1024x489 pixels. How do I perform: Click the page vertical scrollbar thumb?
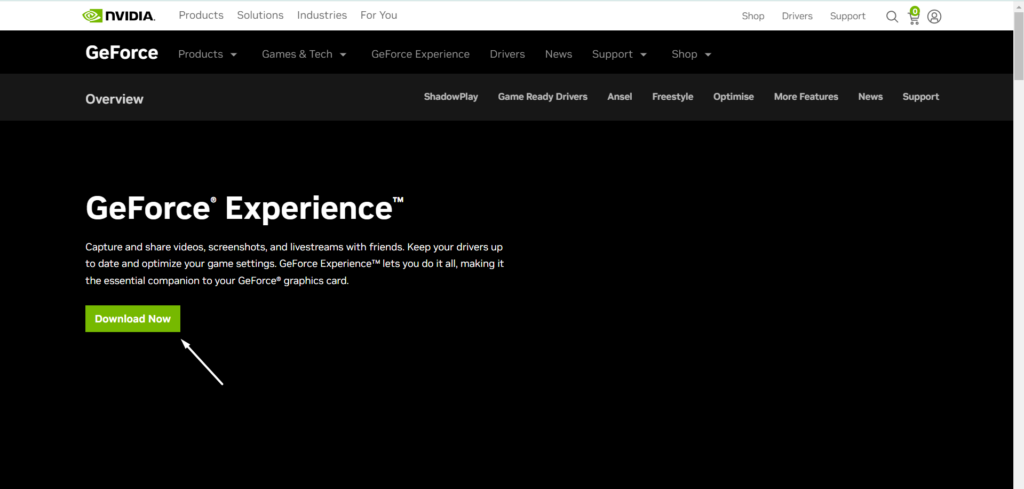pos(1018,44)
